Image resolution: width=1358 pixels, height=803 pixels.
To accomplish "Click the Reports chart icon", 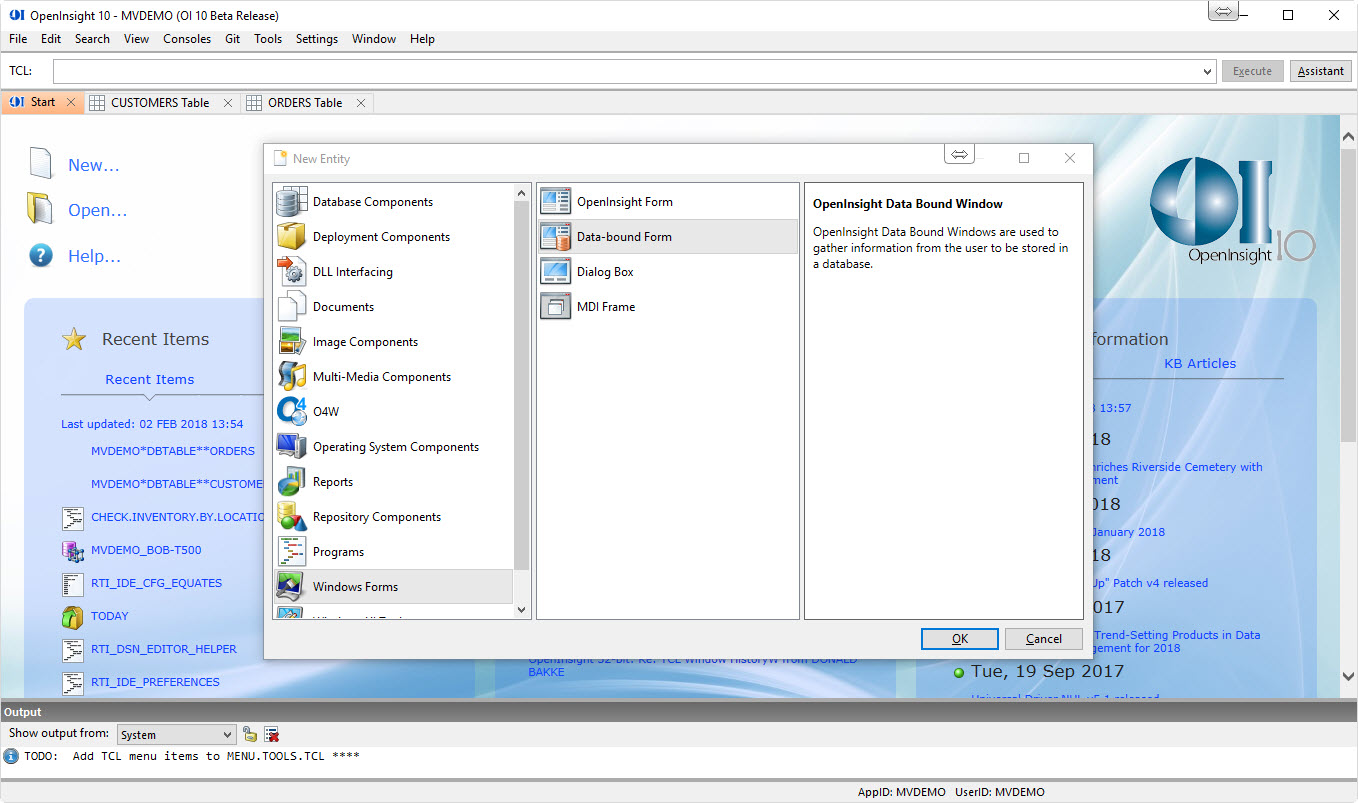I will coord(292,482).
